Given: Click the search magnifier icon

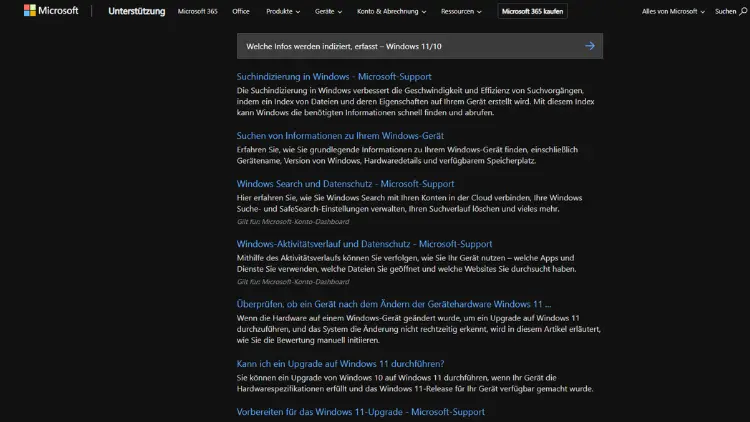Looking at the screenshot, I should (x=743, y=11).
